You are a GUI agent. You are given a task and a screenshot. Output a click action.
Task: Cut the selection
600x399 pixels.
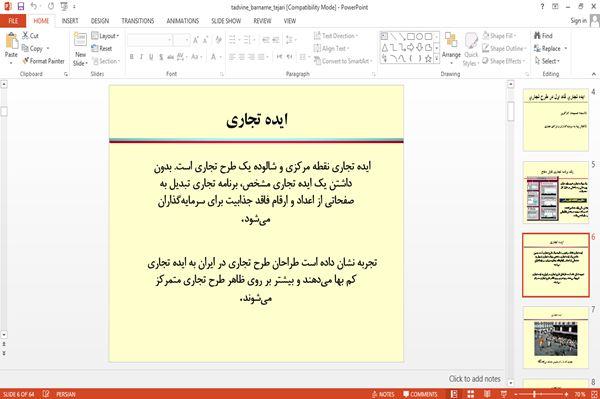(x=31, y=36)
